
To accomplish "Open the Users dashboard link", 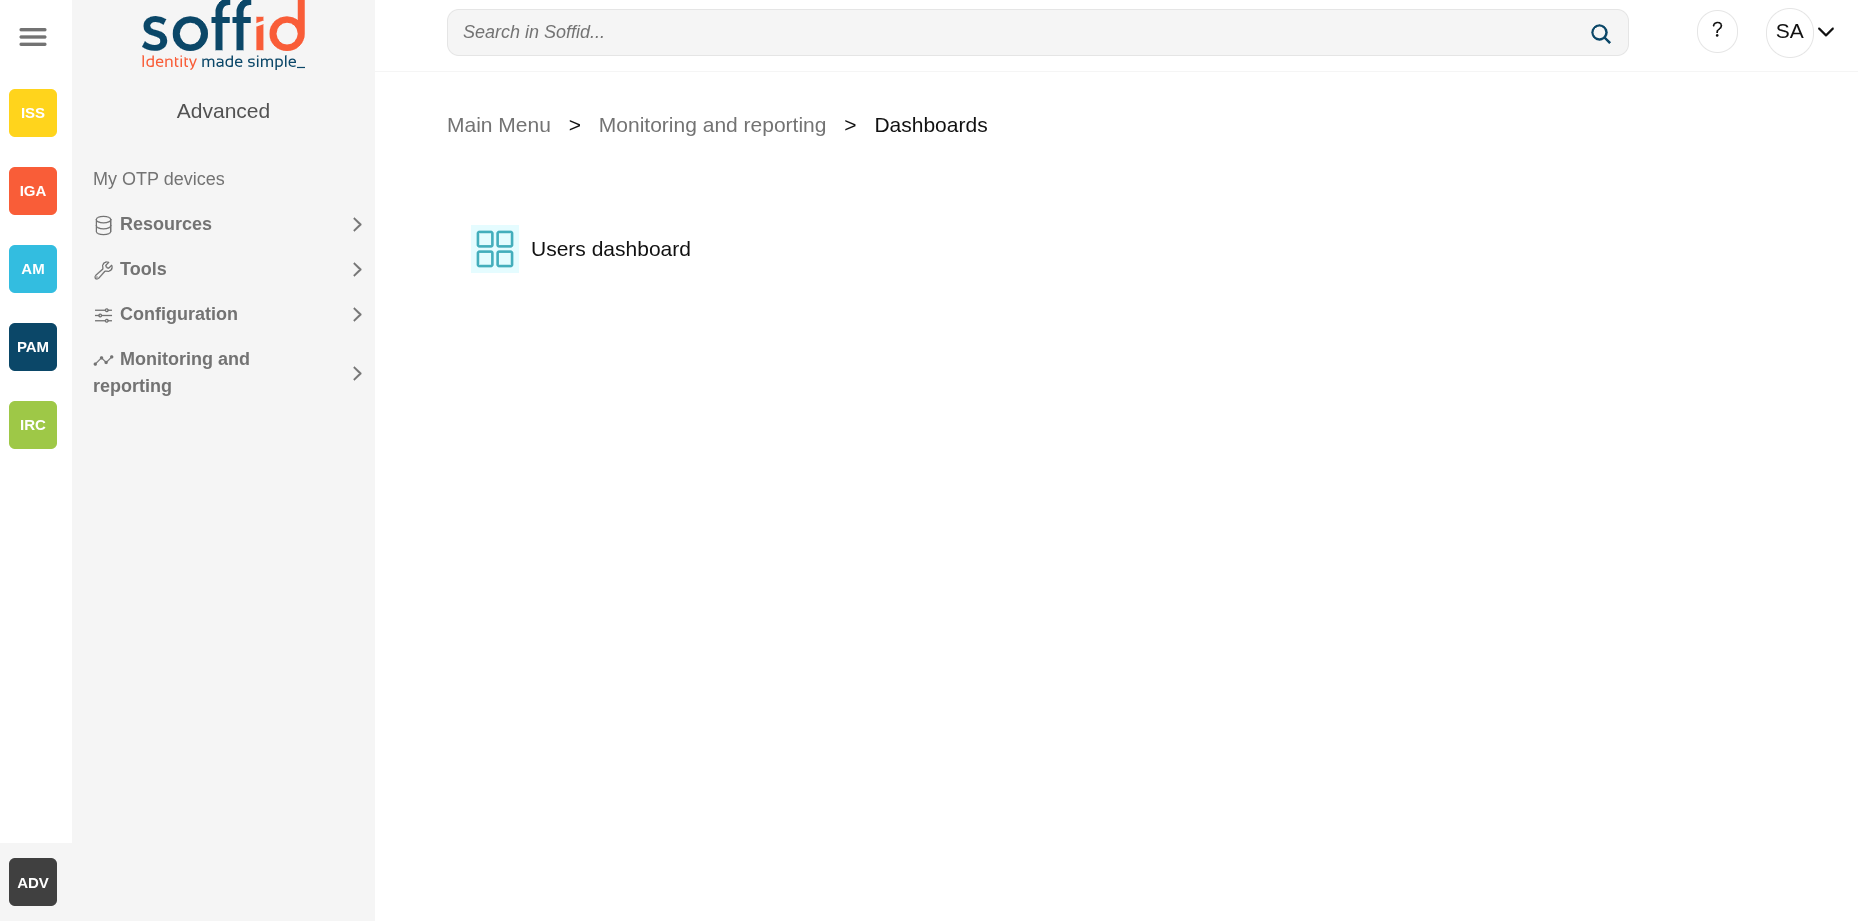I will click(x=610, y=249).
